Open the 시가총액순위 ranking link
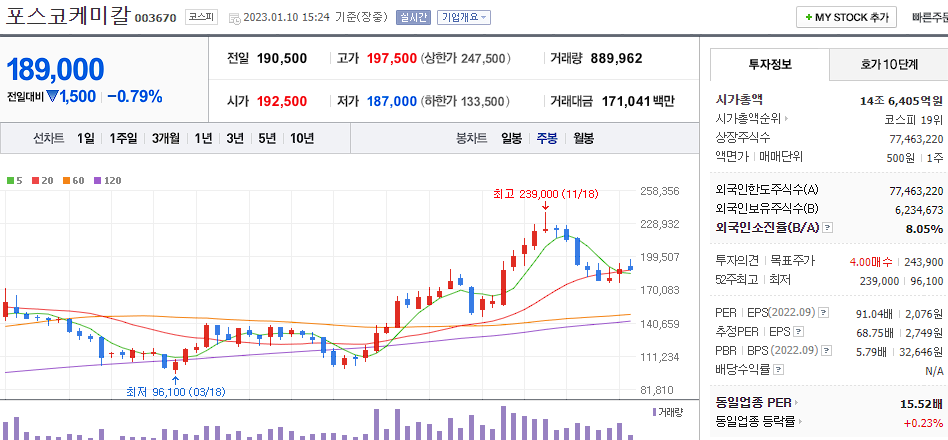This screenshot has width=948, height=440. coord(748,118)
